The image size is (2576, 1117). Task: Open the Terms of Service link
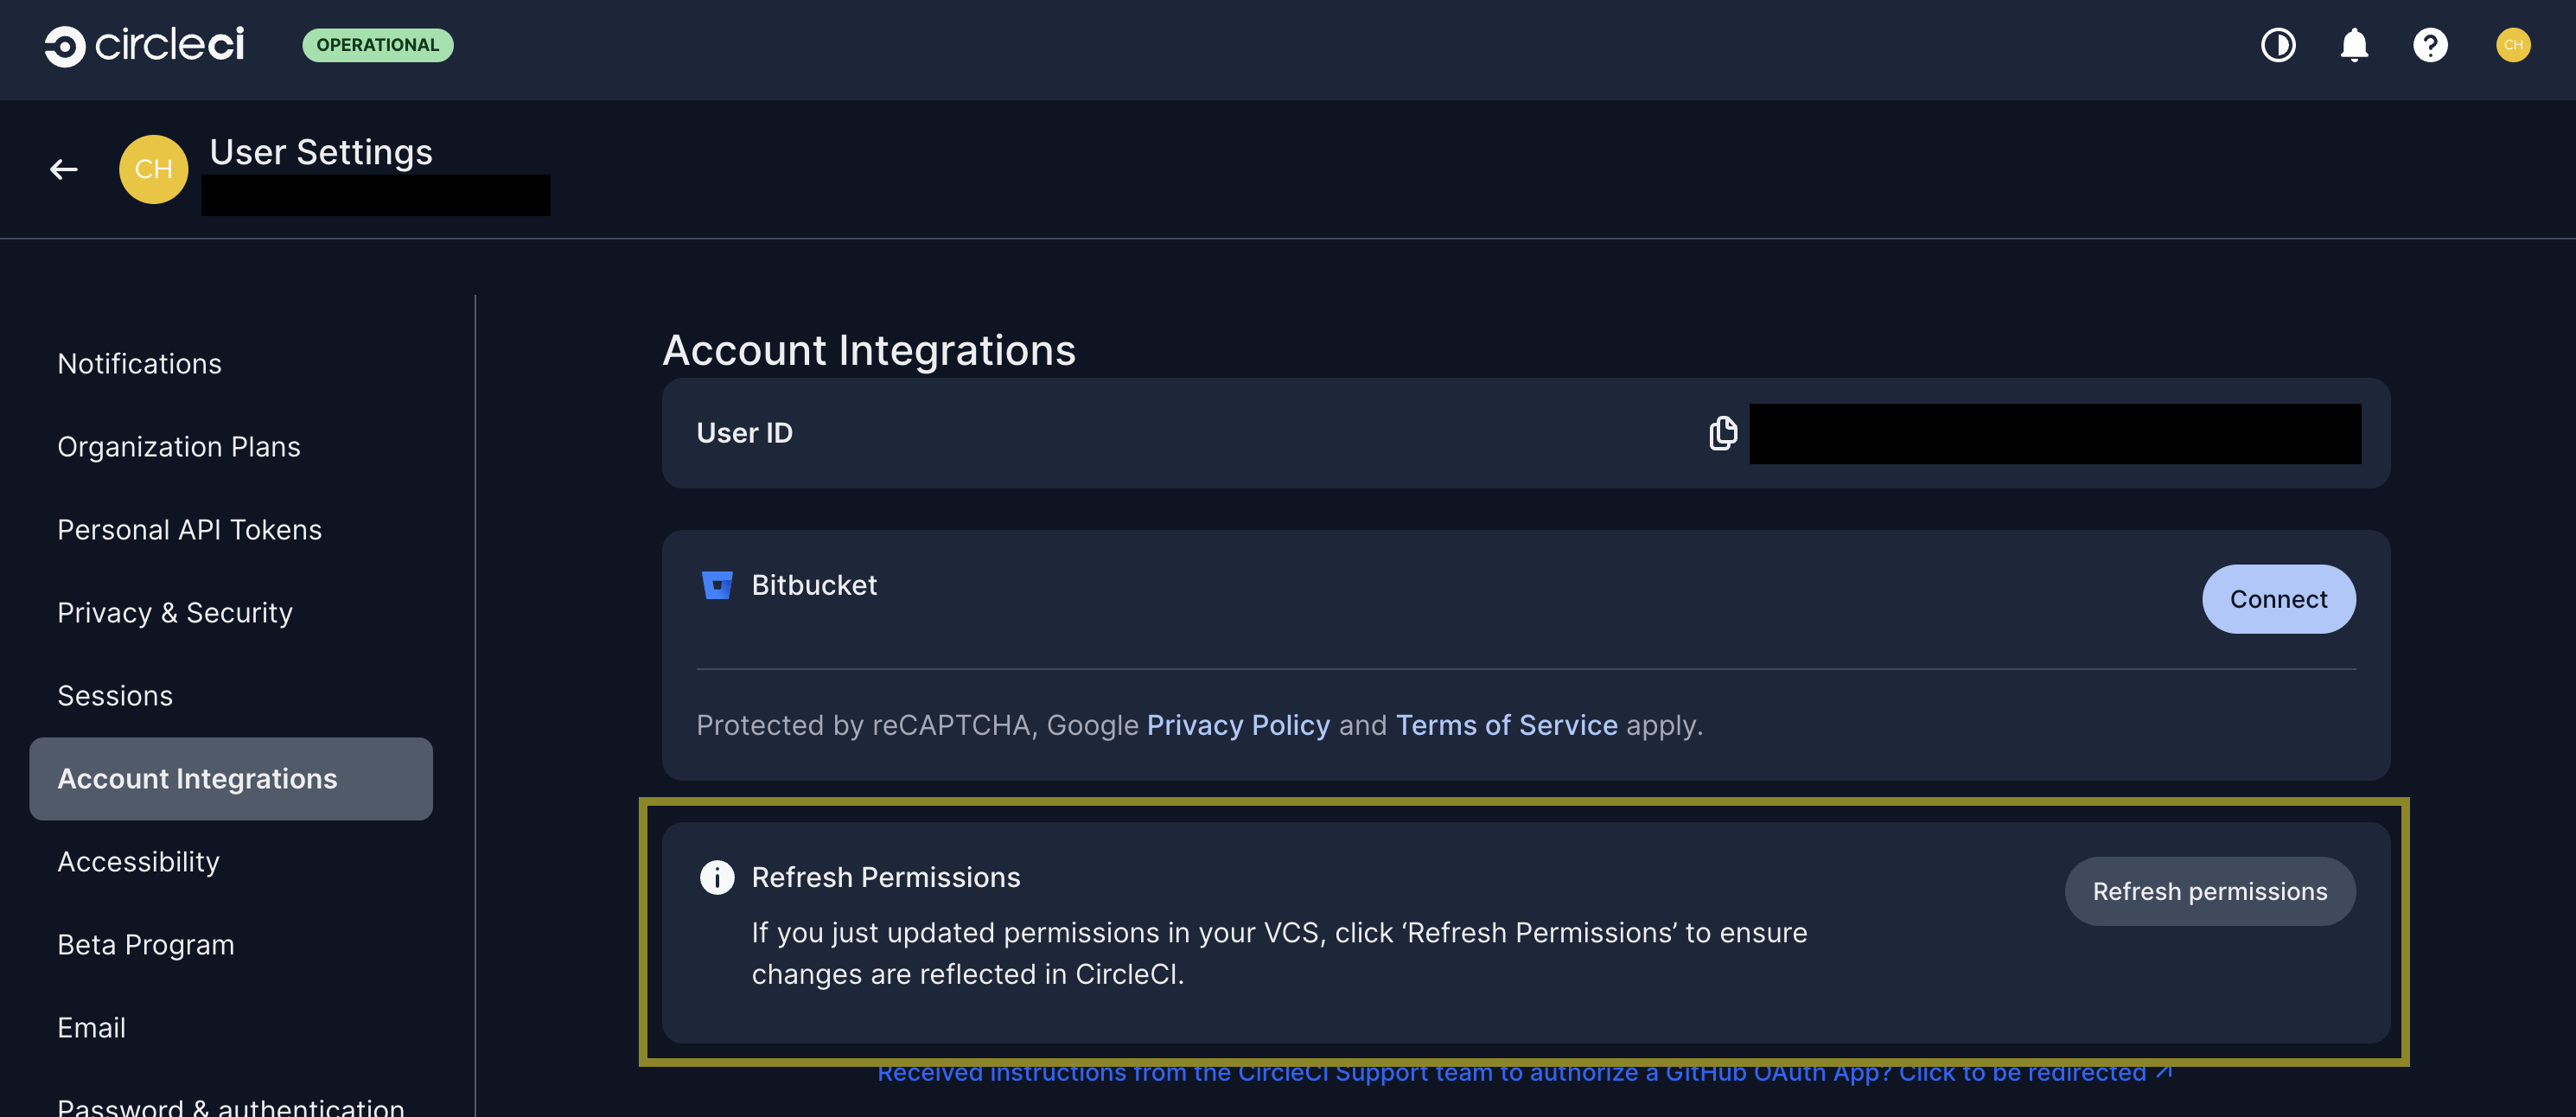(1506, 725)
